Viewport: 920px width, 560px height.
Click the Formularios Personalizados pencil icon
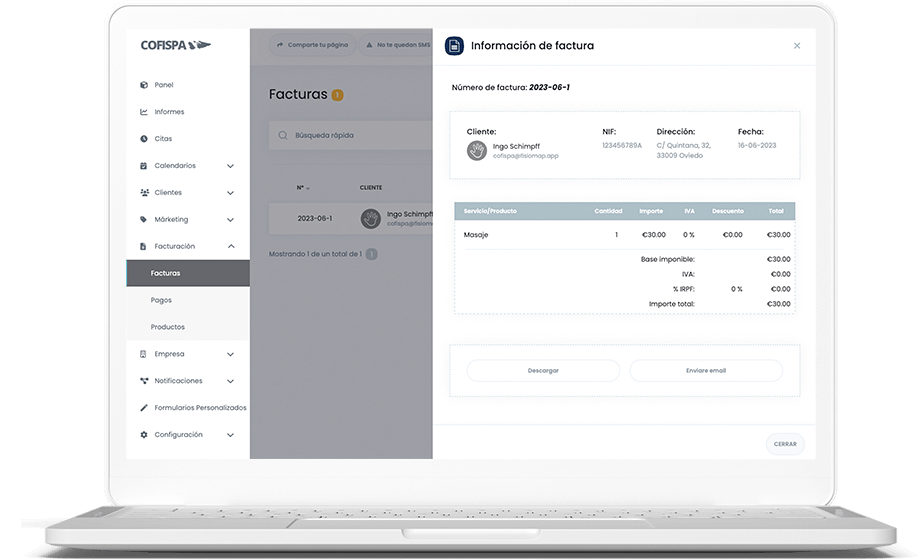[x=144, y=408]
